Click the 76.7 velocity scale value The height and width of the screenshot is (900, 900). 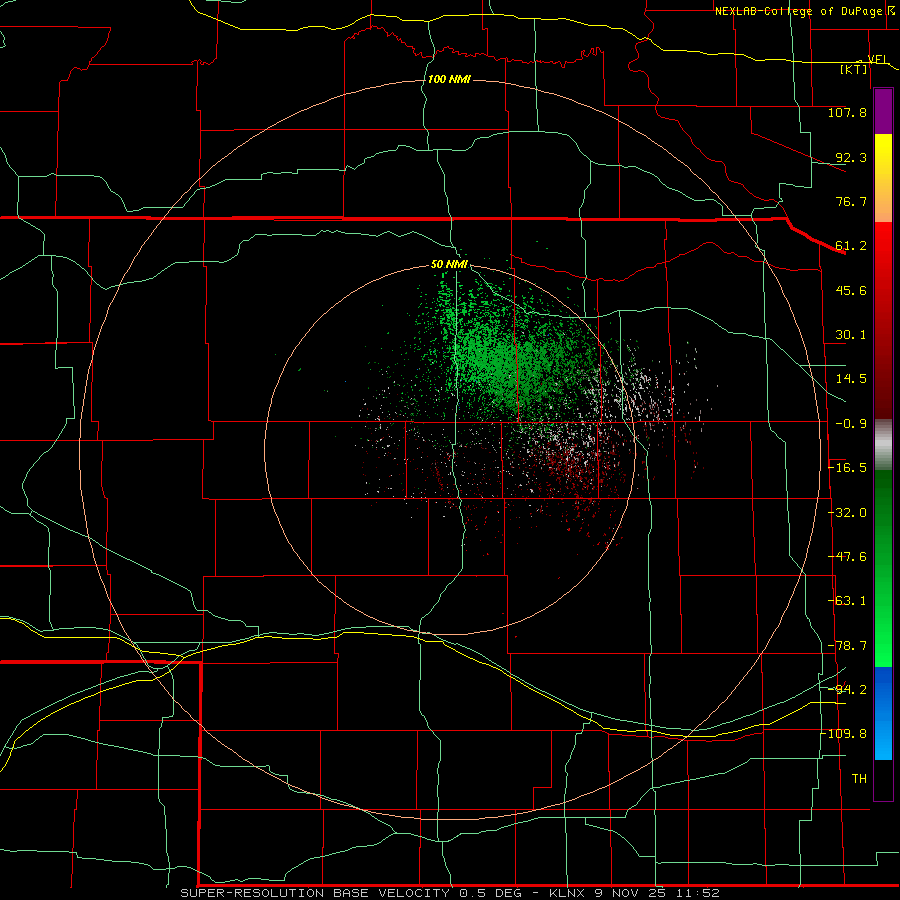click(x=851, y=201)
